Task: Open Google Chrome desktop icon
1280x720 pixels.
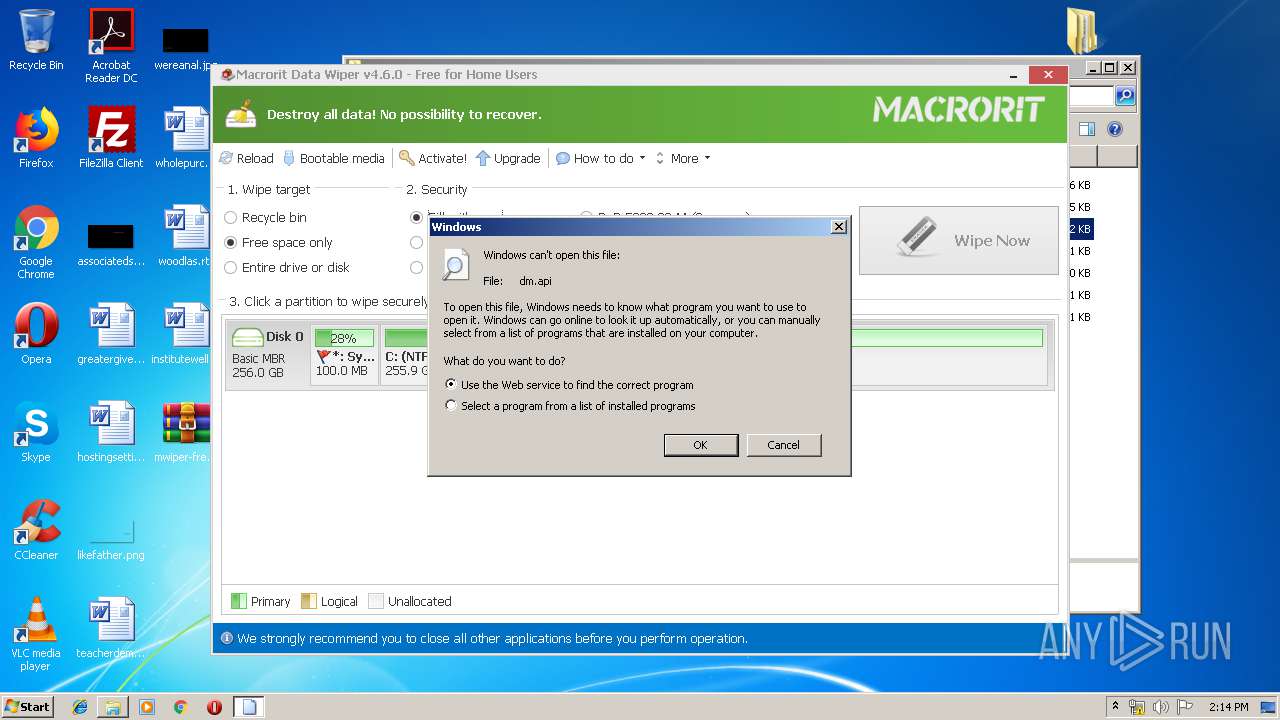Action: 36,242
